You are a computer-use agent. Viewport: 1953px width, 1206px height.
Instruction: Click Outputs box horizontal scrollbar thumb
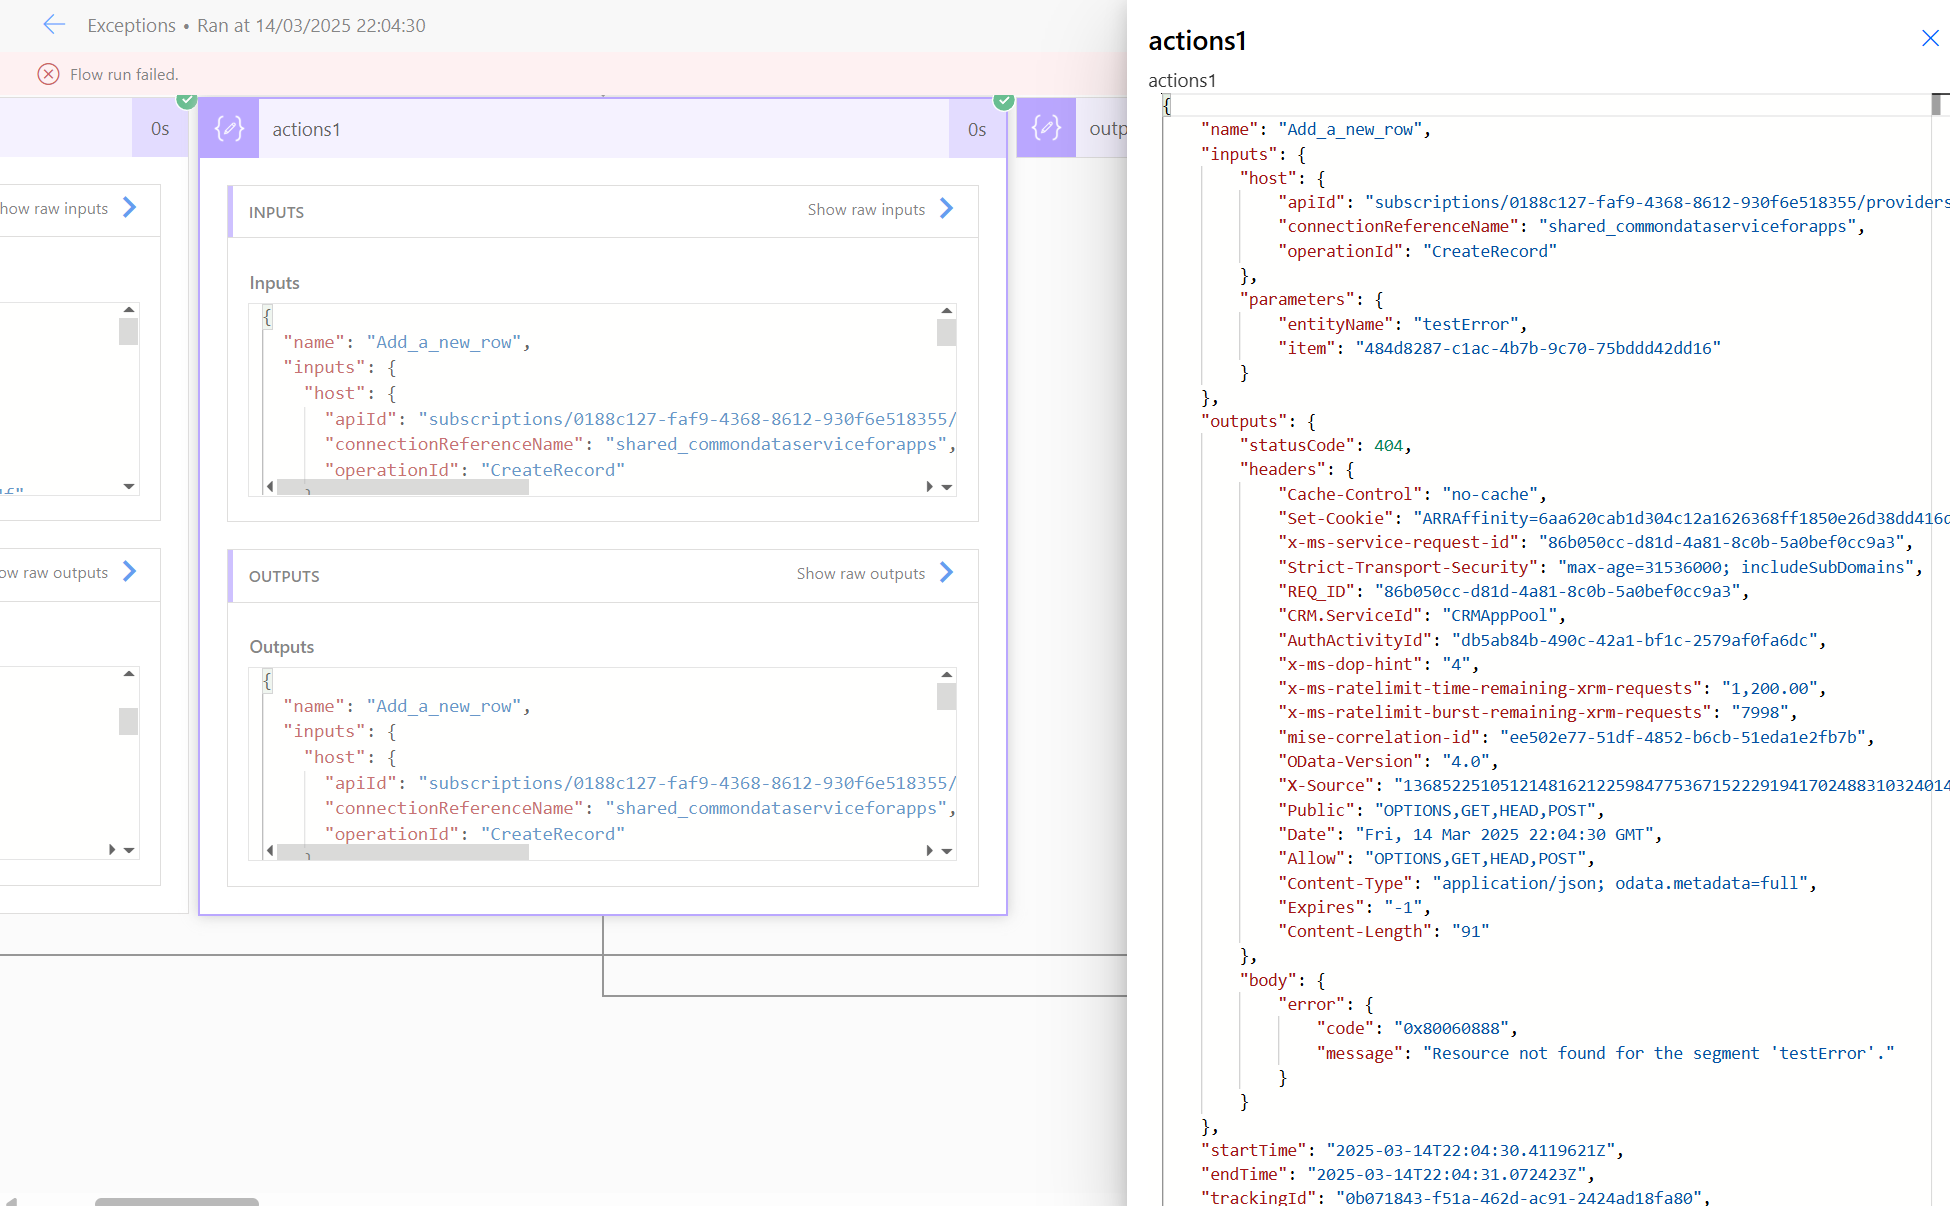[403, 851]
